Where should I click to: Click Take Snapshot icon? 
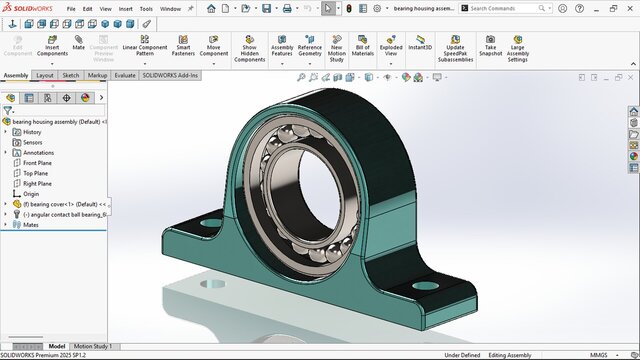click(x=491, y=46)
